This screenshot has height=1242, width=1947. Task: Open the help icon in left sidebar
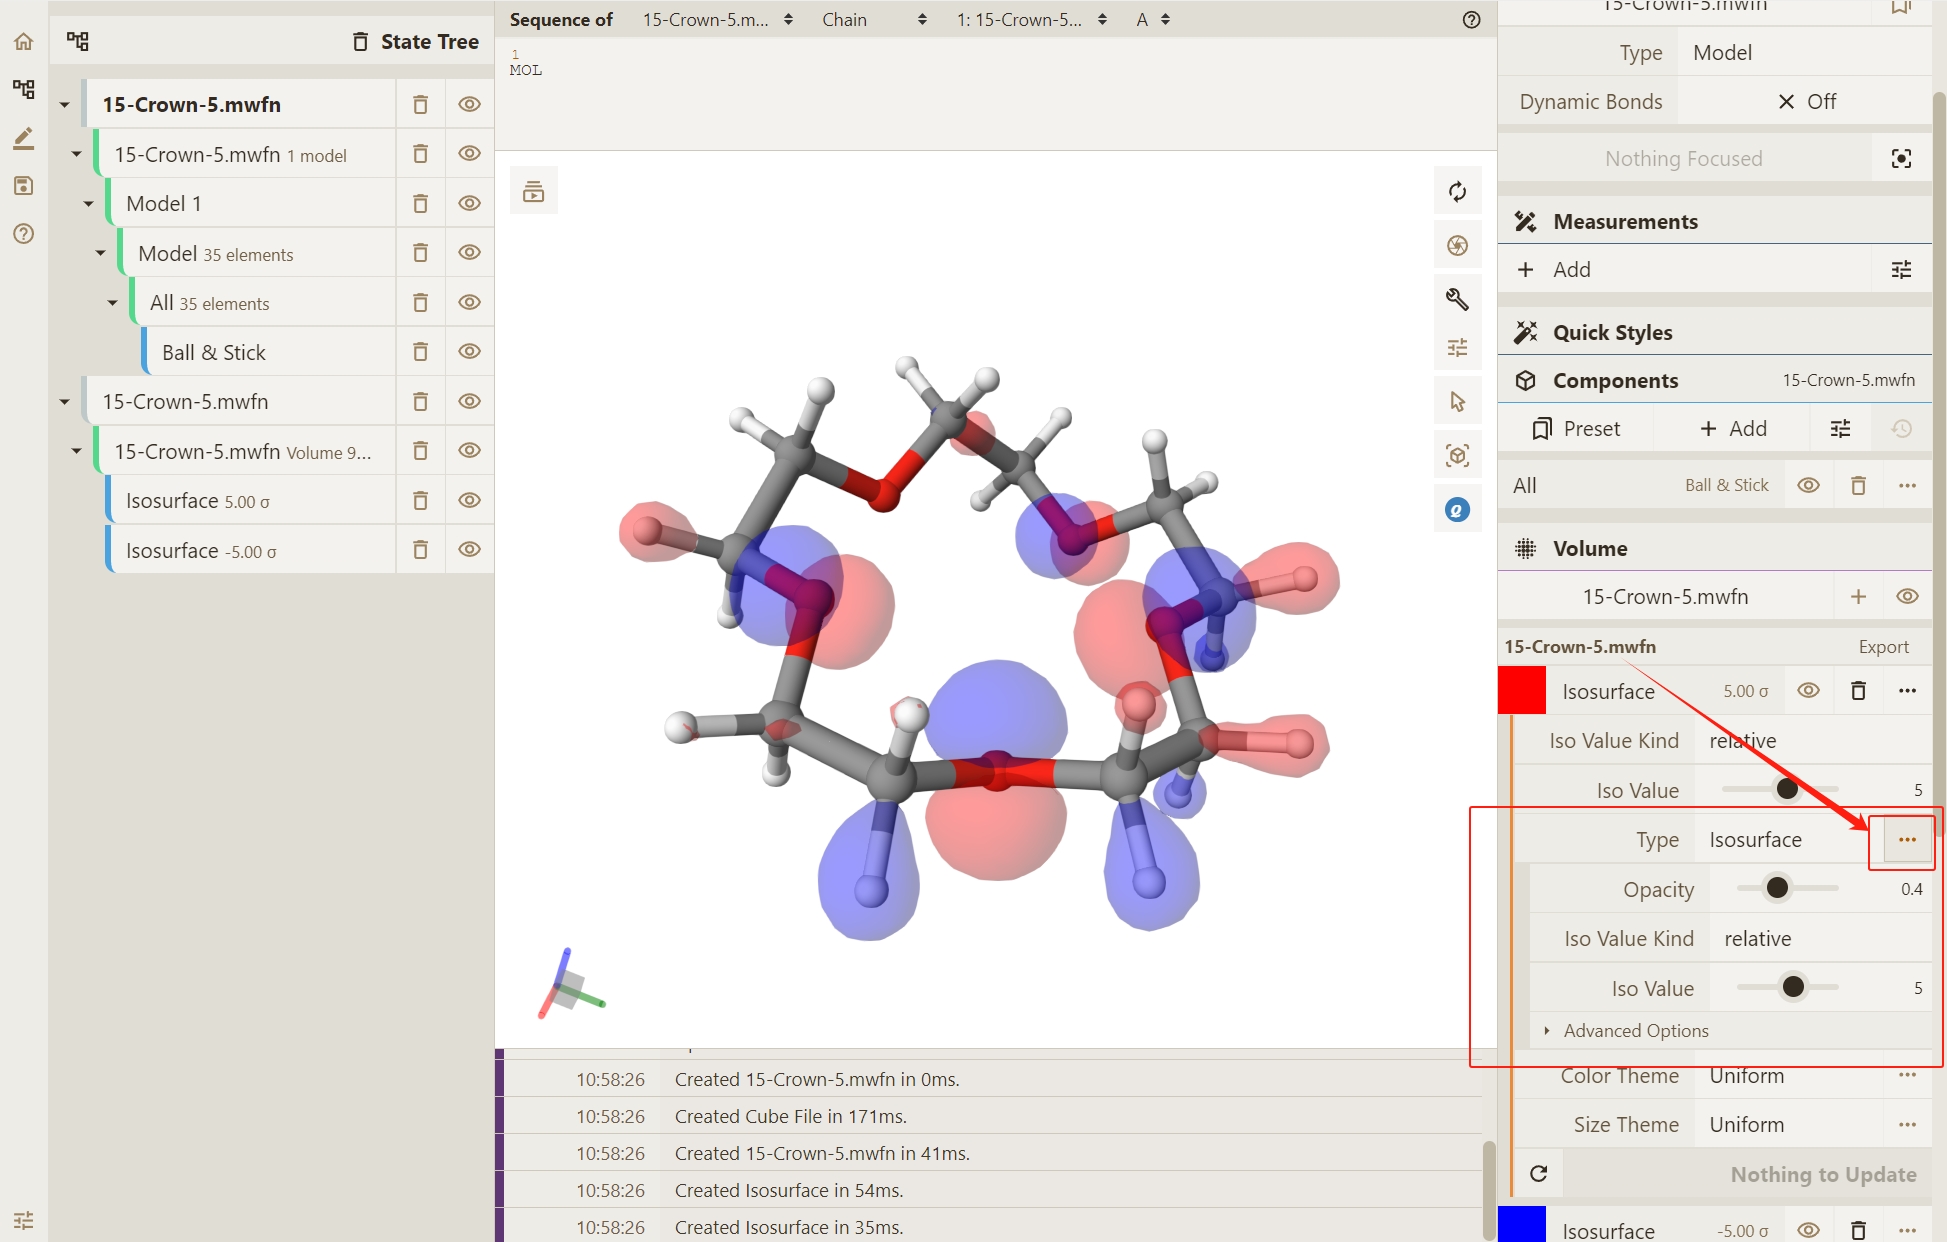click(x=24, y=234)
